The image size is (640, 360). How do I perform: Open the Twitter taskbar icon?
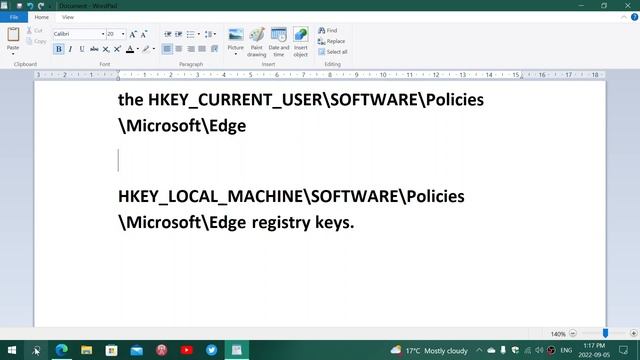pyautogui.click(x=211, y=350)
